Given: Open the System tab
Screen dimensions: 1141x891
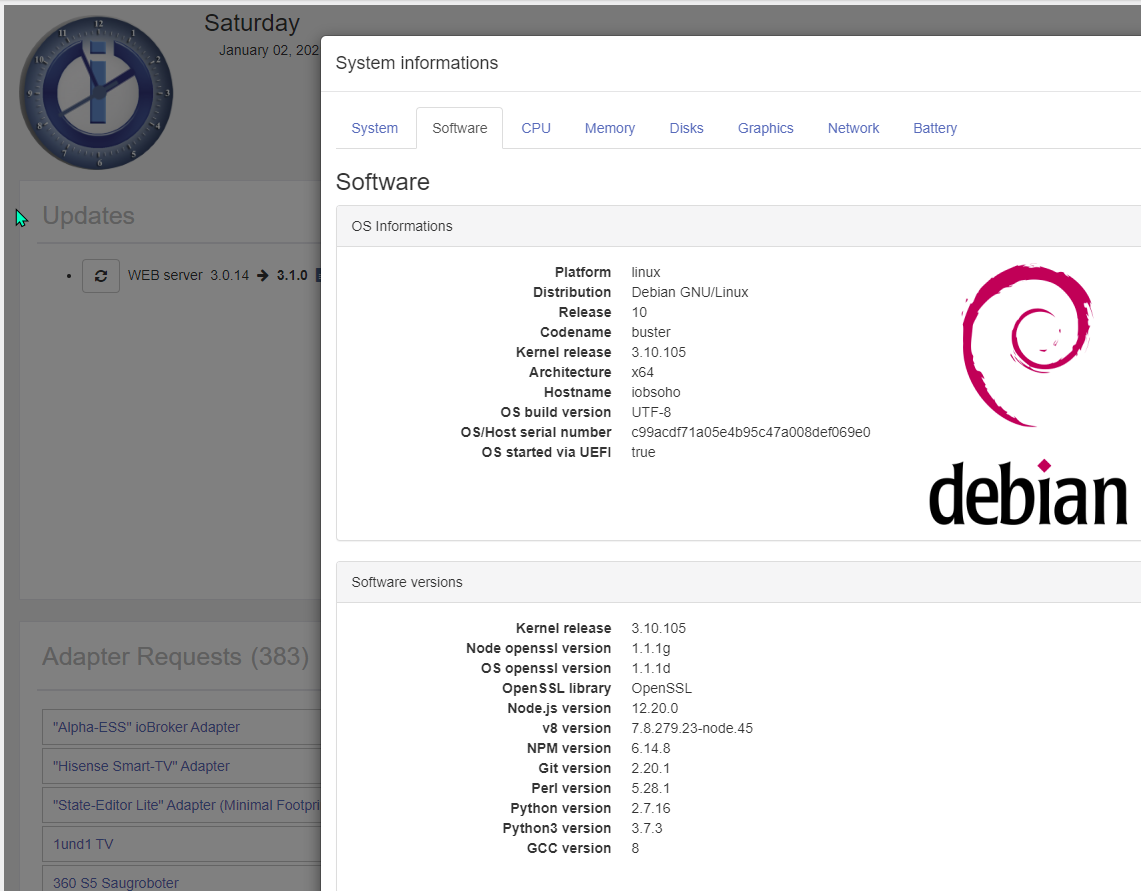Looking at the screenshot, I should pos(374,128).
